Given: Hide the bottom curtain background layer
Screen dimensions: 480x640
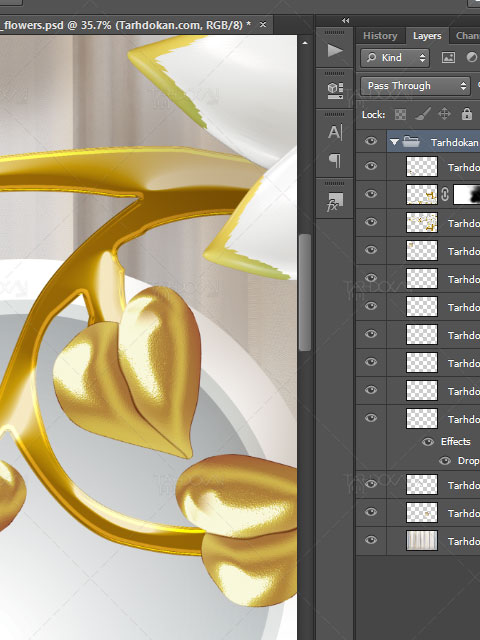Looking at the screenshot, I should point(371,540).
